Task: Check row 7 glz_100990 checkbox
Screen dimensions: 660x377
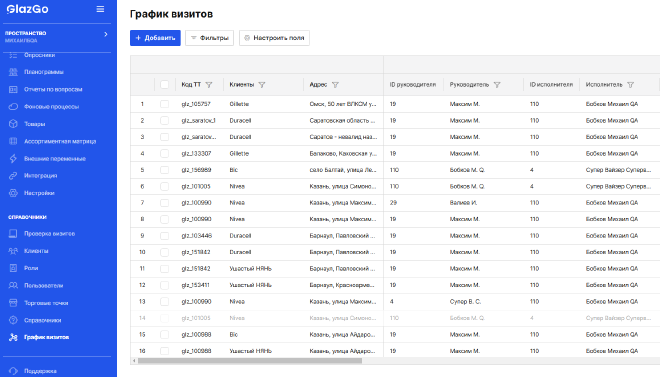Action: click(164, 203)
